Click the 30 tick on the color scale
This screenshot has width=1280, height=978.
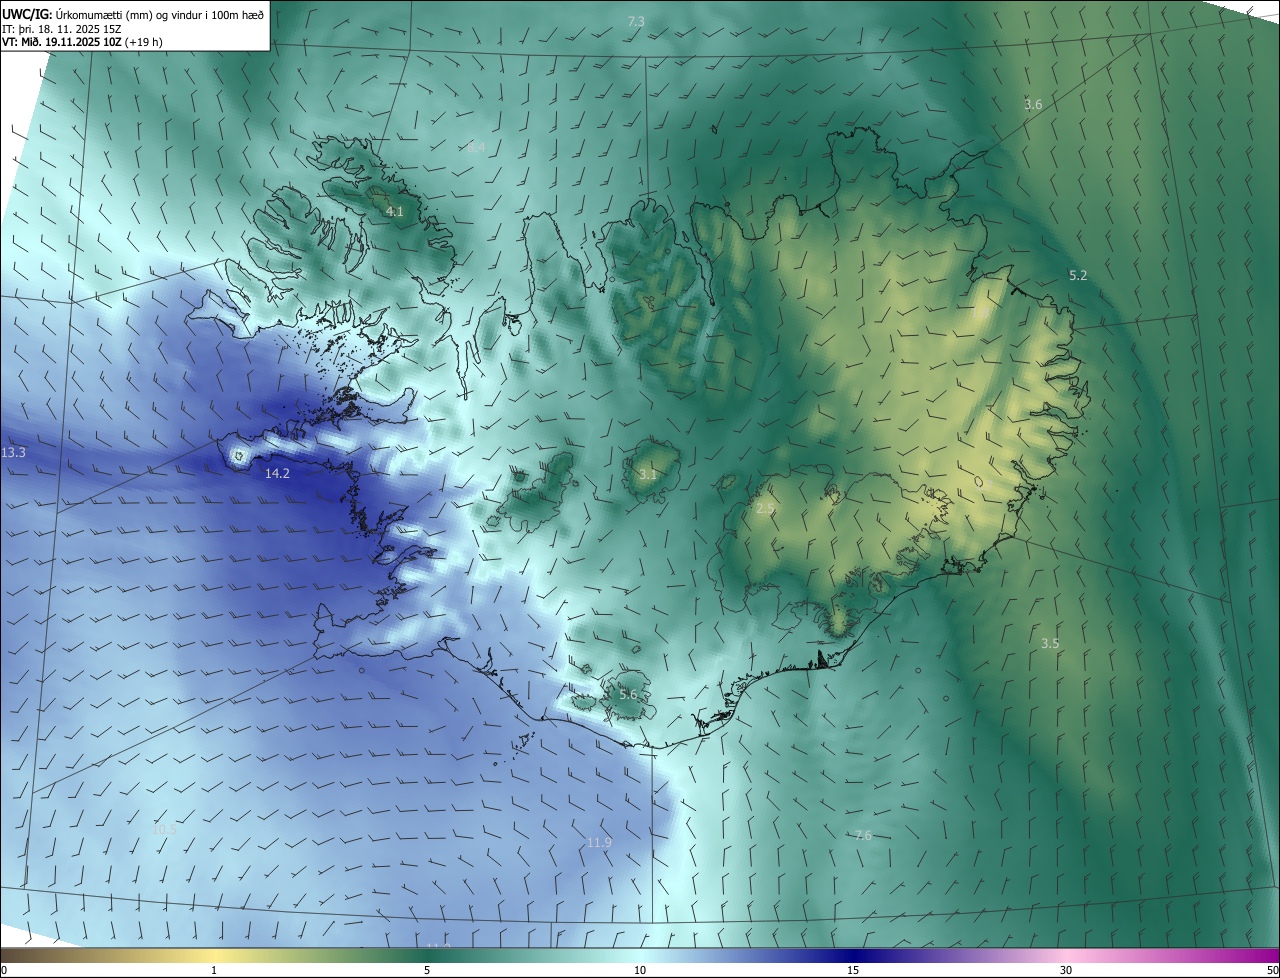pos(1066,970)
